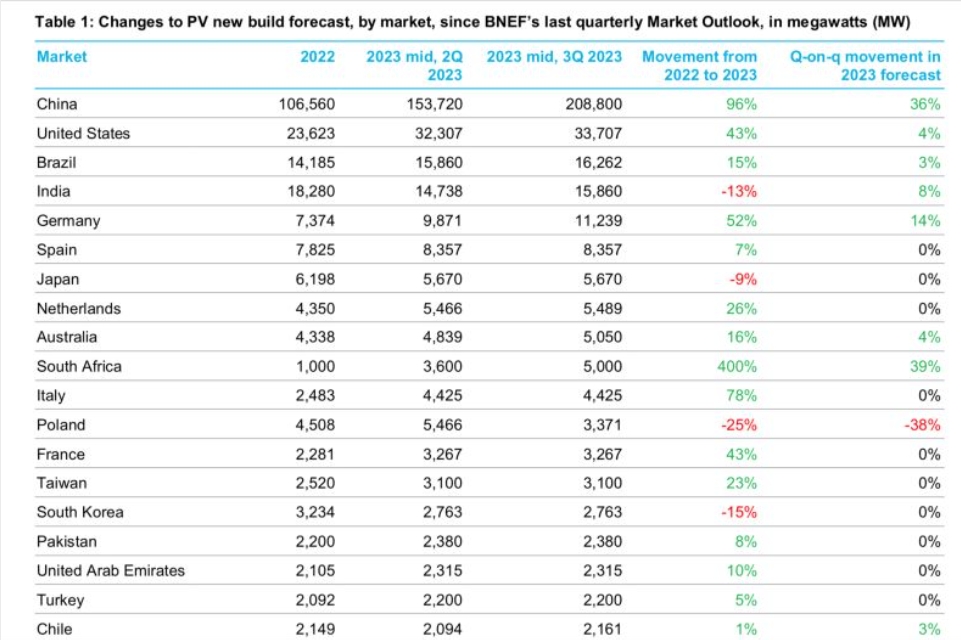Select the 'Poland' market cell
The width and height of the screenshot is (961, 640).
click(x=61, y=425)
